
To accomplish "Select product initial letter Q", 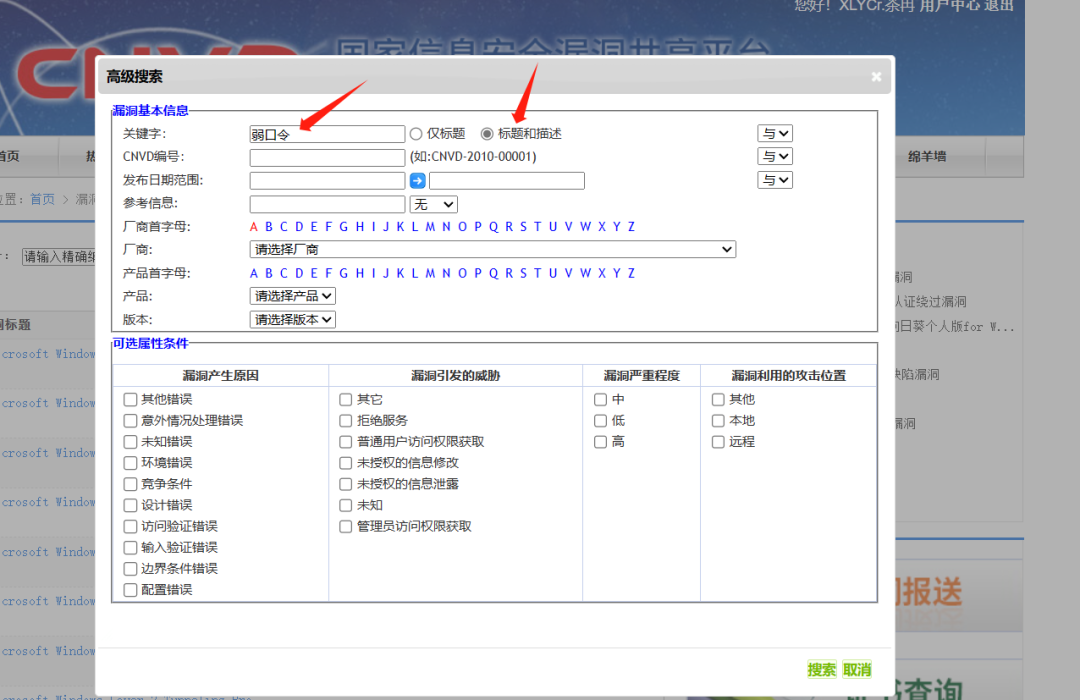I will click(493, 273).
